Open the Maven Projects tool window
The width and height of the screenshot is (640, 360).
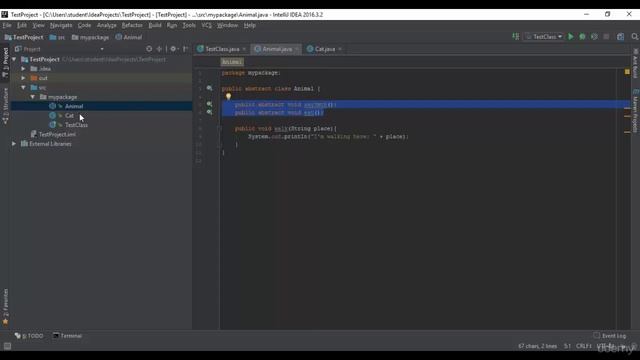[x=635, y=110]
